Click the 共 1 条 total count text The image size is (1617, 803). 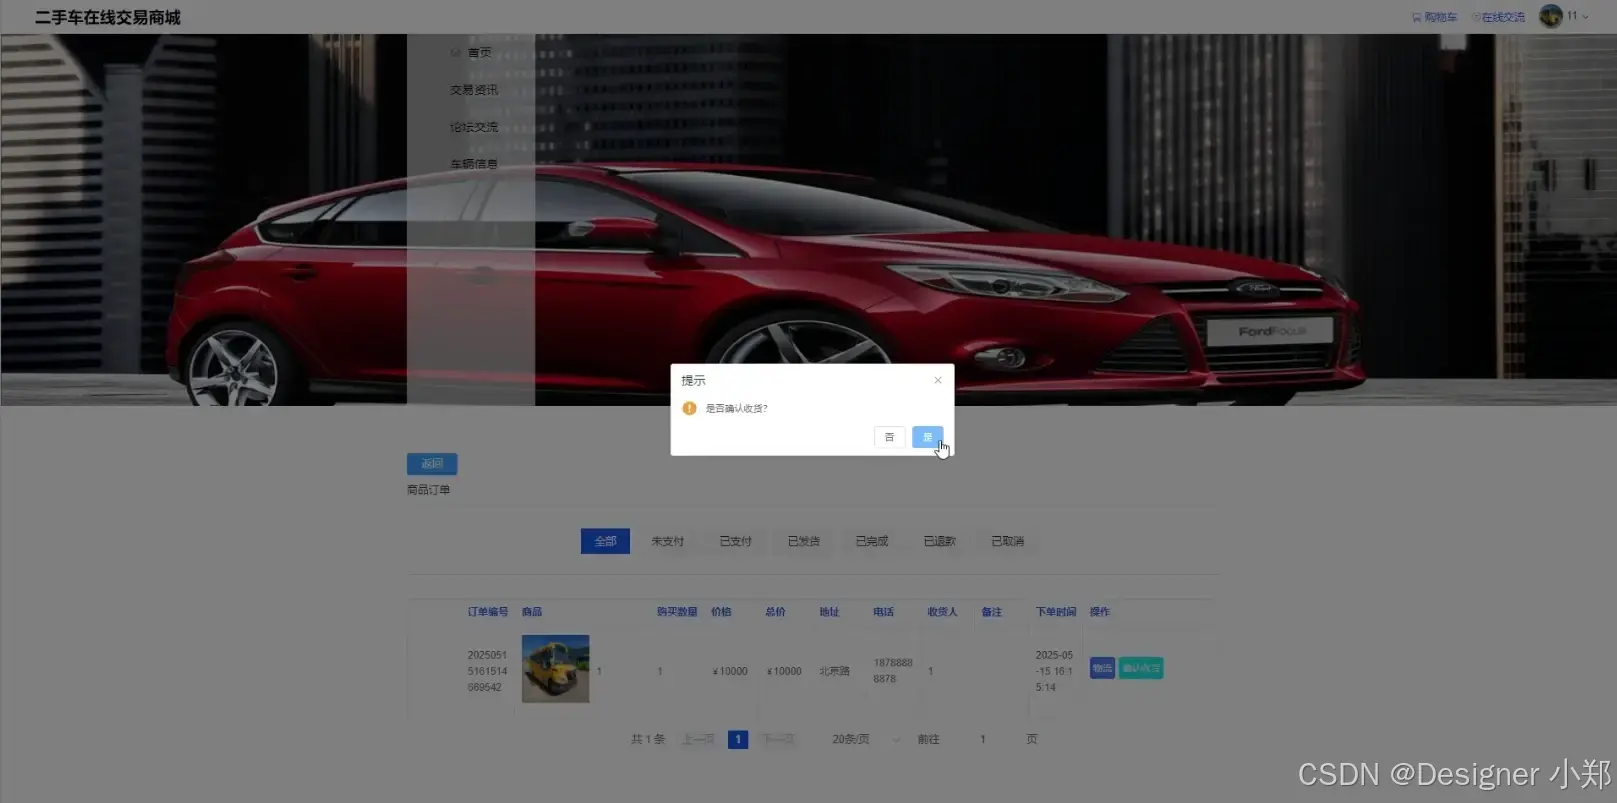tap(648, 739)
